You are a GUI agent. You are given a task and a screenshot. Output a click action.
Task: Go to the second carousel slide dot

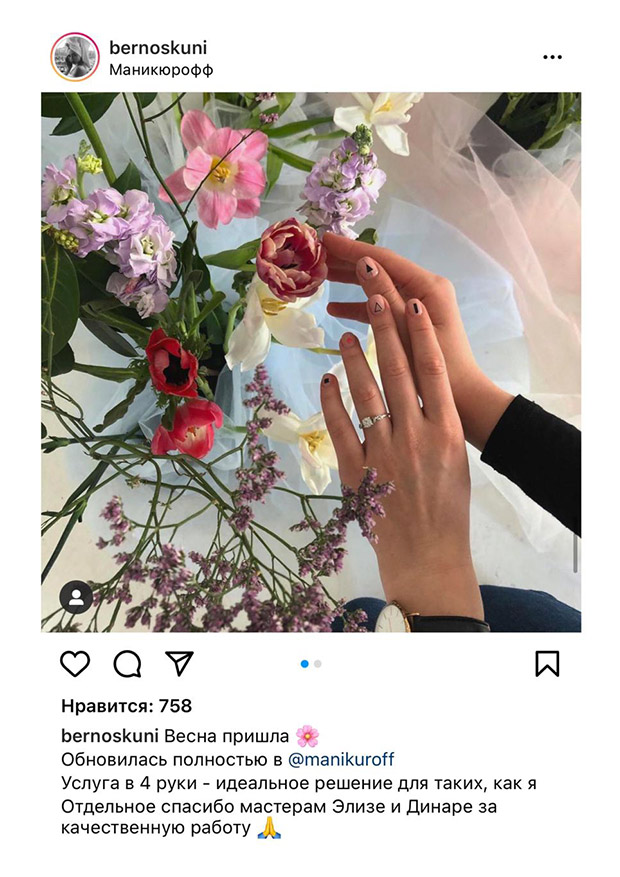point(318,664)
